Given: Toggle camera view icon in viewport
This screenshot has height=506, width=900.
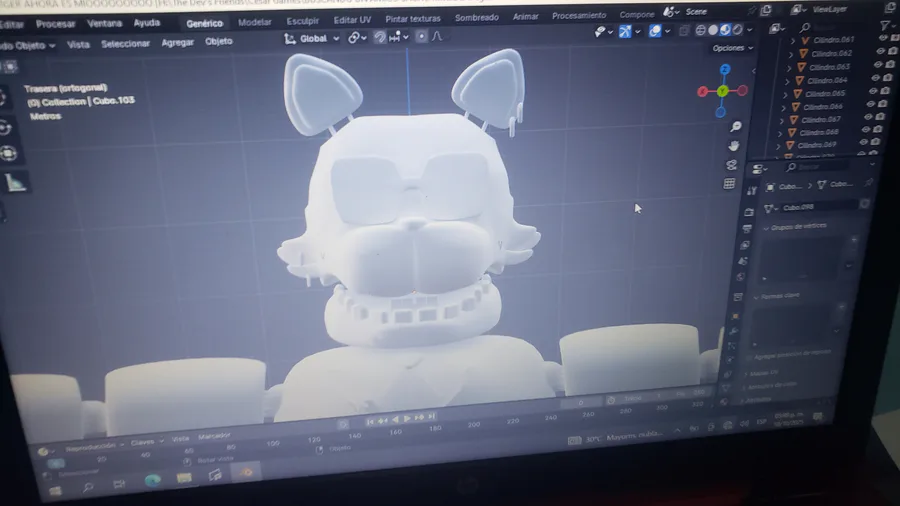Looking at the screenshot, I should 731,165.
